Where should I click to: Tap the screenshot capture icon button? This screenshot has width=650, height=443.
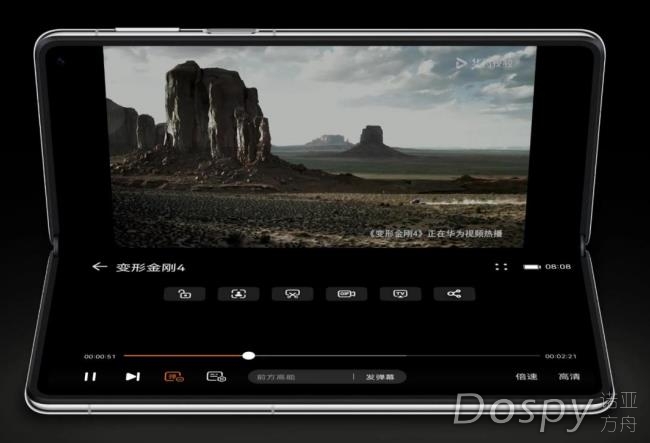tap(238, 294)
